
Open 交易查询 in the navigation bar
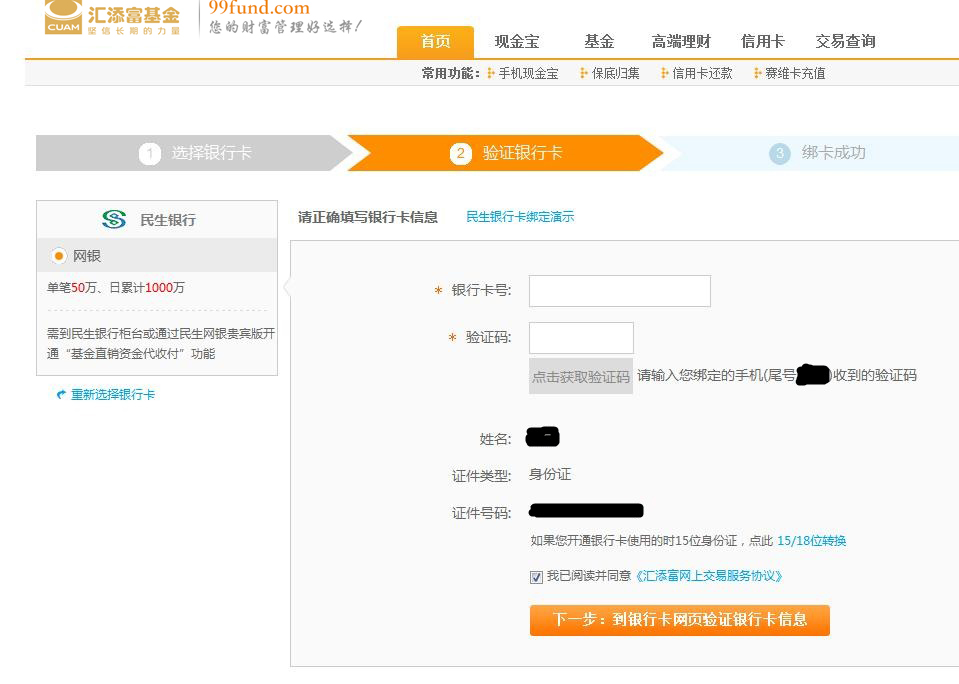[x=845, y=42]
